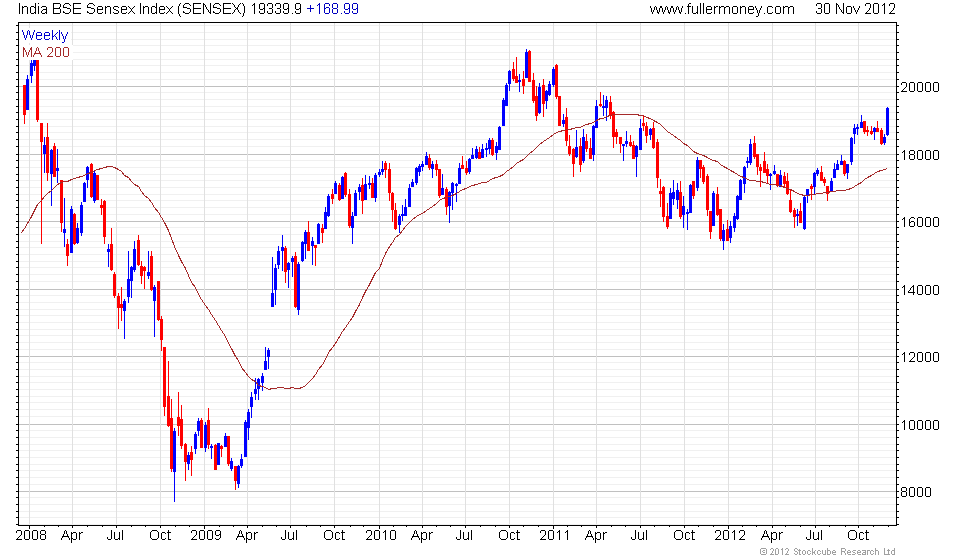This screenshot has width=980, height=560.
Task: Select the 'MA 200' legend label
Action: point(46,52)
